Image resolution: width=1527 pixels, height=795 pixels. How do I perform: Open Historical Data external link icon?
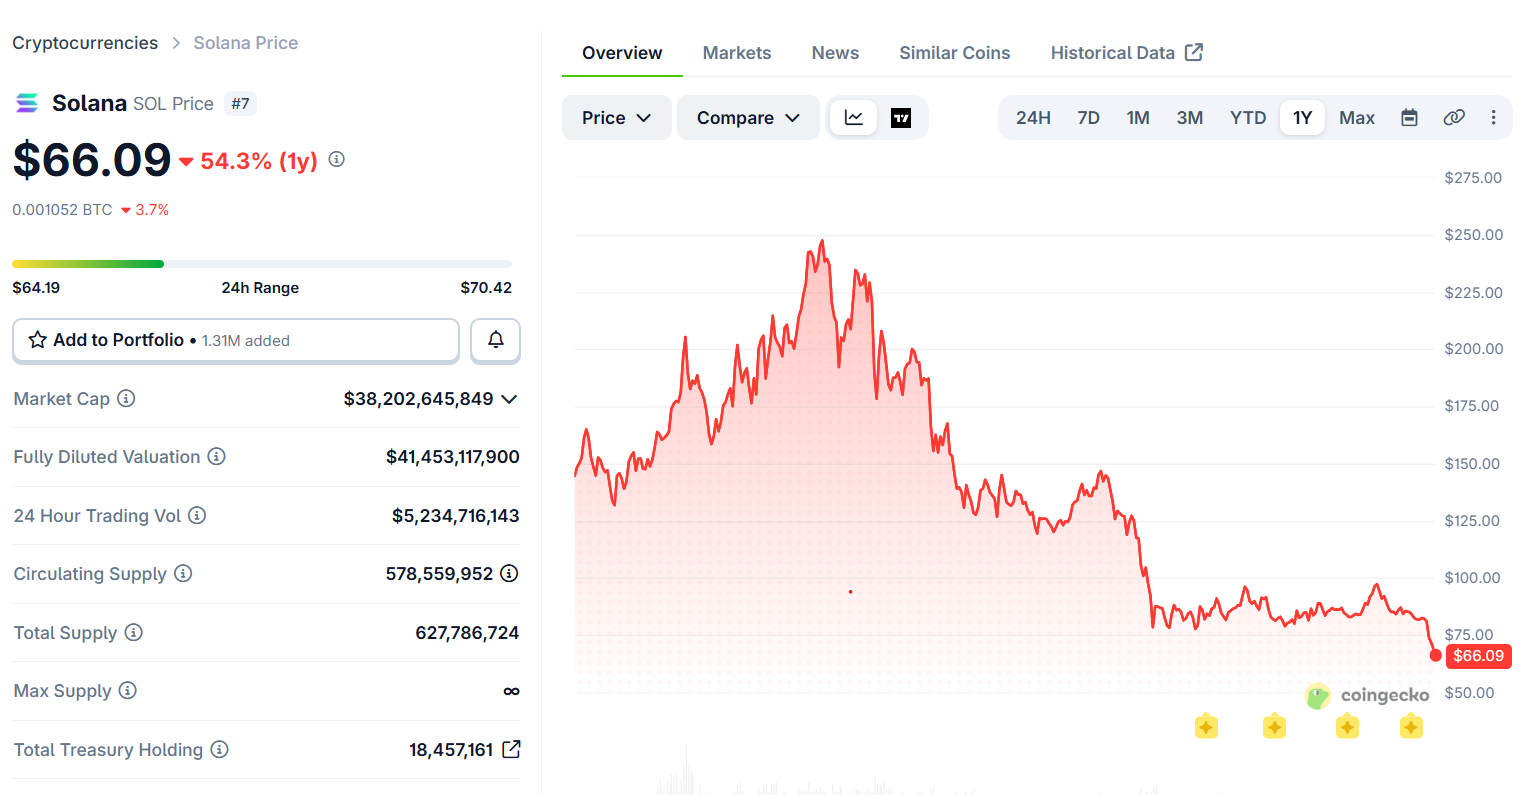click(1194, 52)
